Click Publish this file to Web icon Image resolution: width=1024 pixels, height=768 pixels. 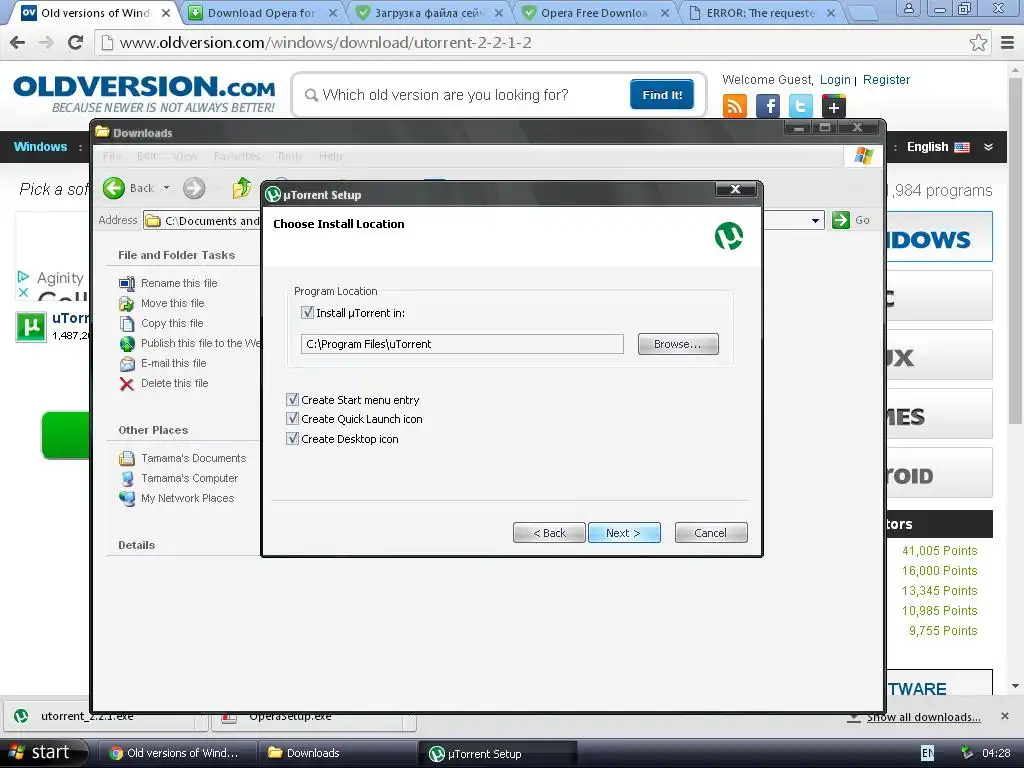tap(127, 344)
